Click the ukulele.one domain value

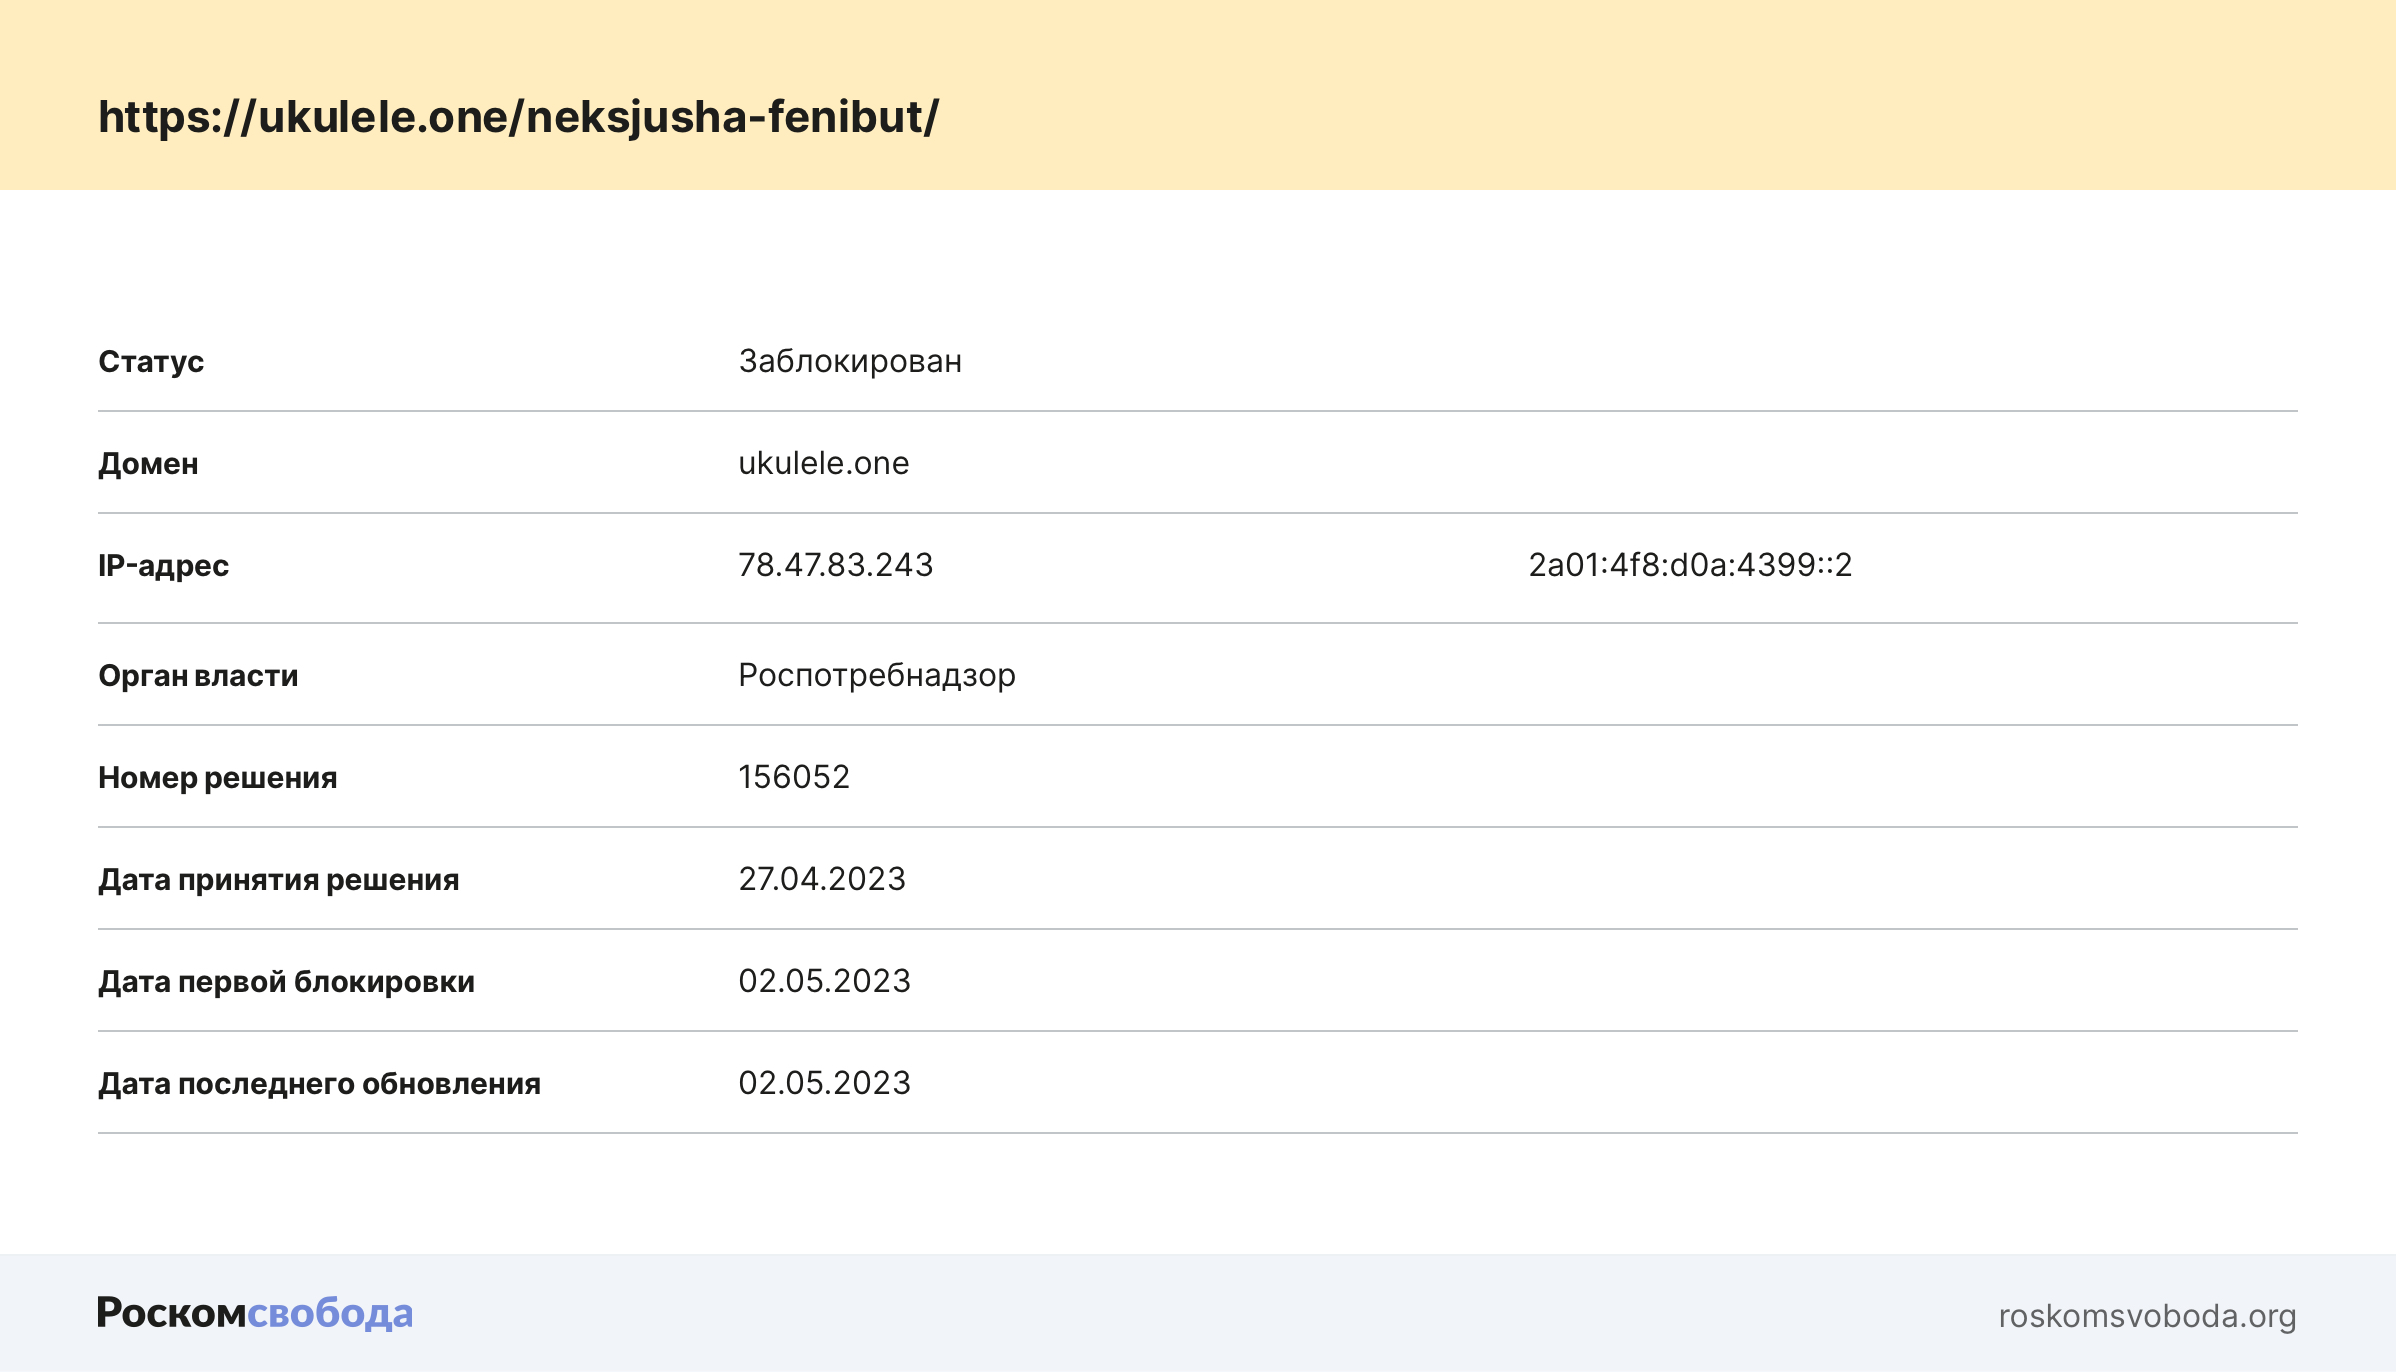tap(823, 463)
